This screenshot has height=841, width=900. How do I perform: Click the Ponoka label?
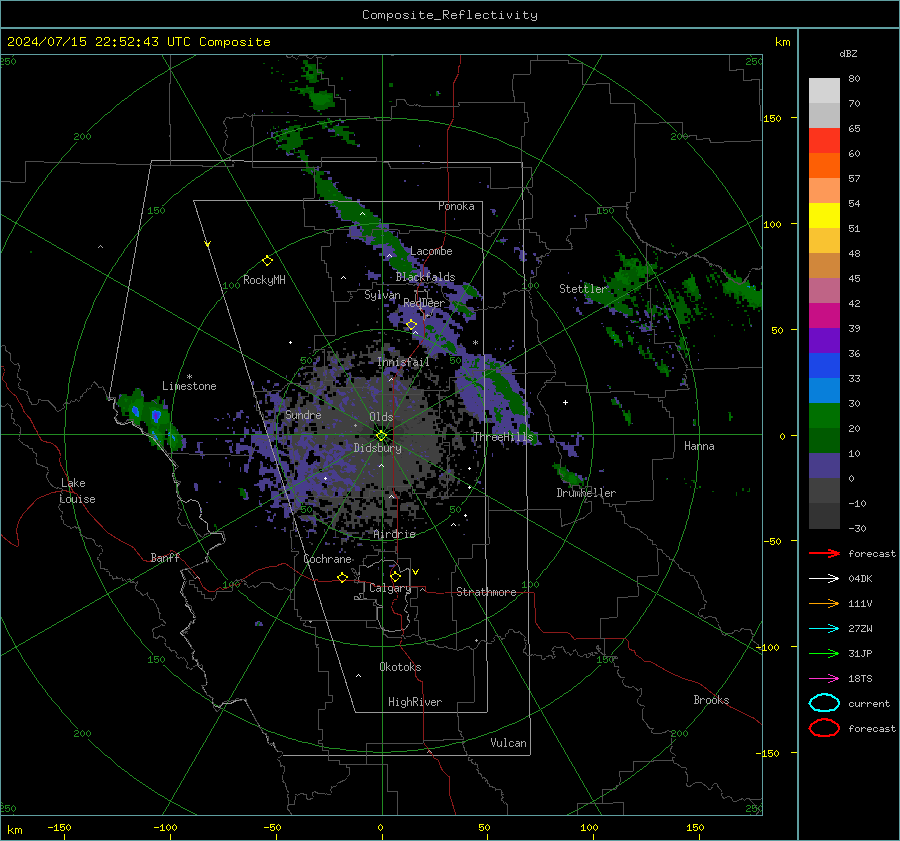[x=456, y=206]
